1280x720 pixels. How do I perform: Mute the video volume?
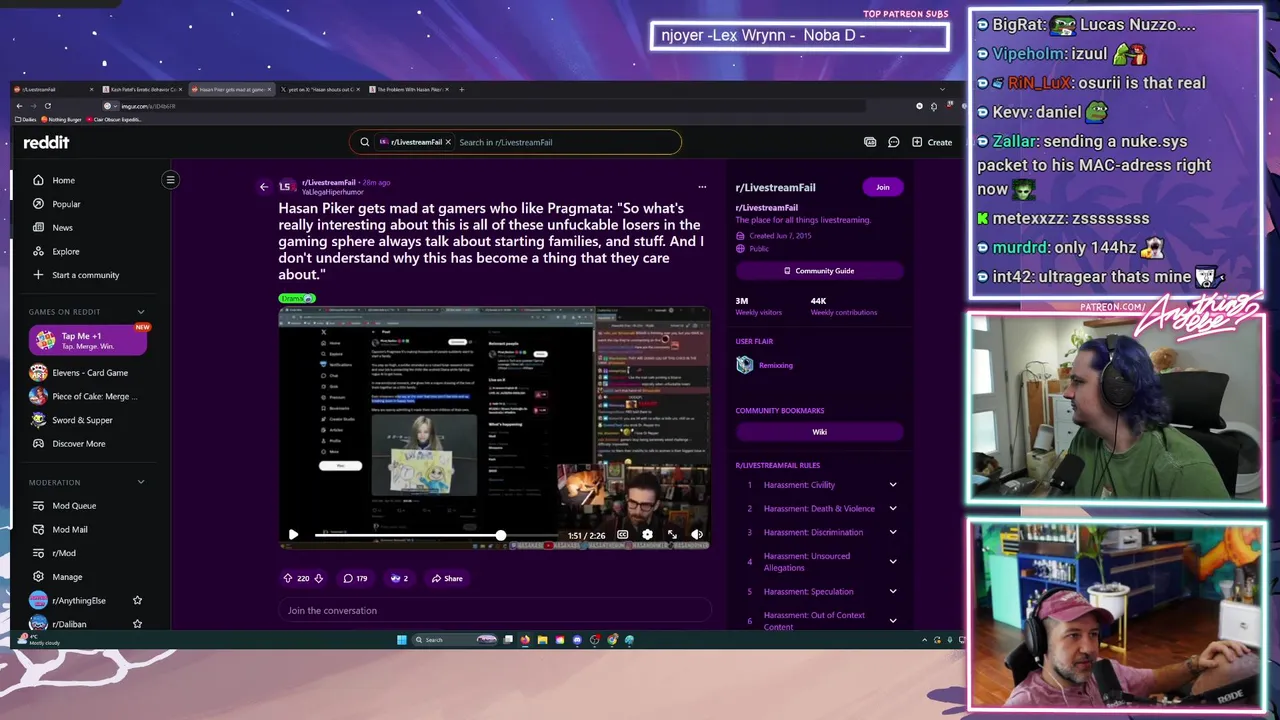pos(697,535)
